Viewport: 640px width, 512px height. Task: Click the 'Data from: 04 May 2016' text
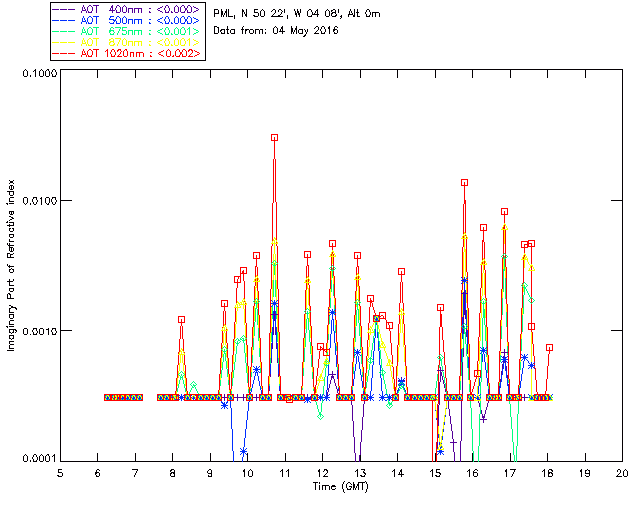tap(276, 31)
